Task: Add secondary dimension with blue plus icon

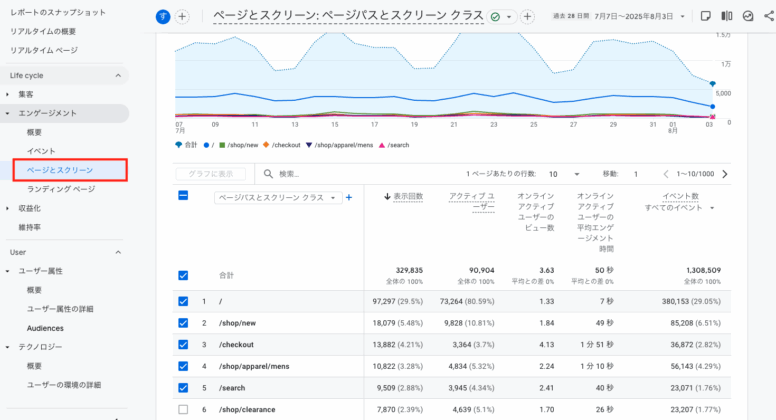Action: [x=349, y=198]
